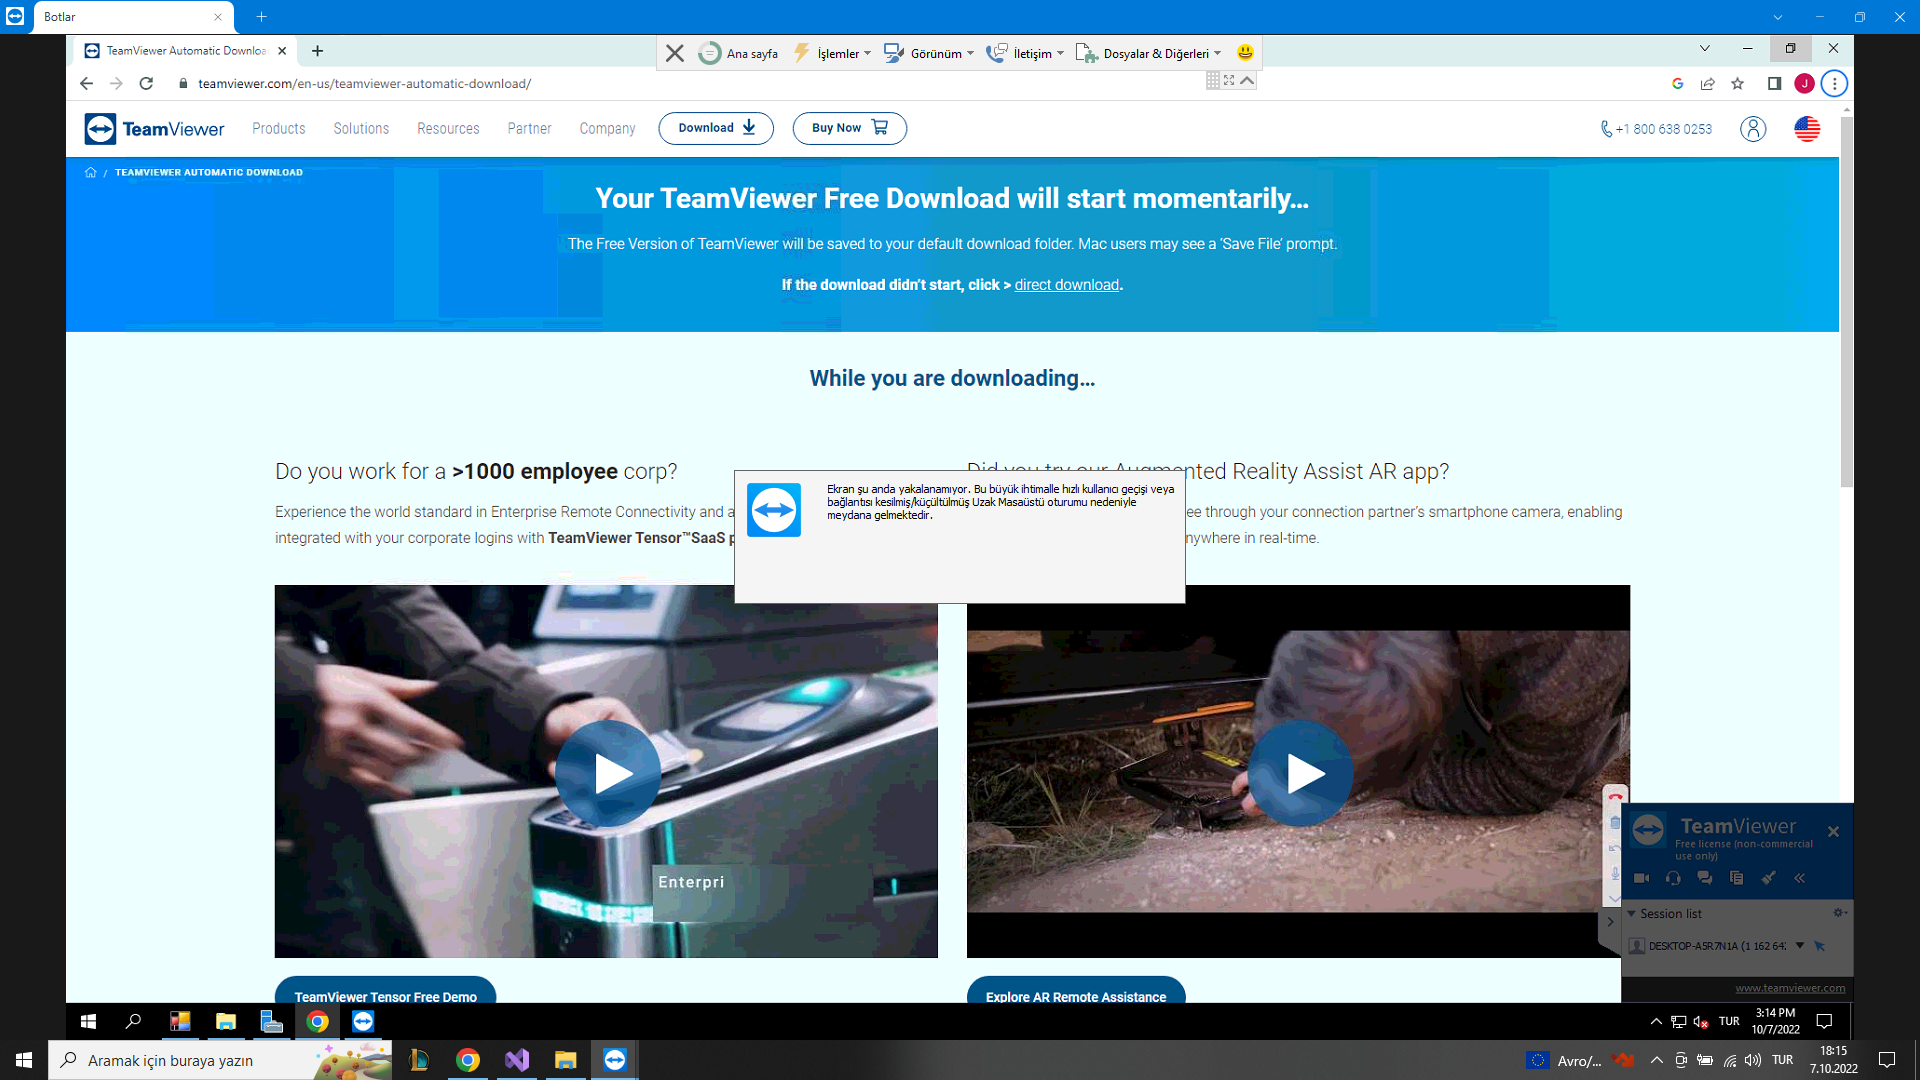Screen dimensions: 1920x1080
Task: Open the Partner navigation menu
Action: [529, 129]
